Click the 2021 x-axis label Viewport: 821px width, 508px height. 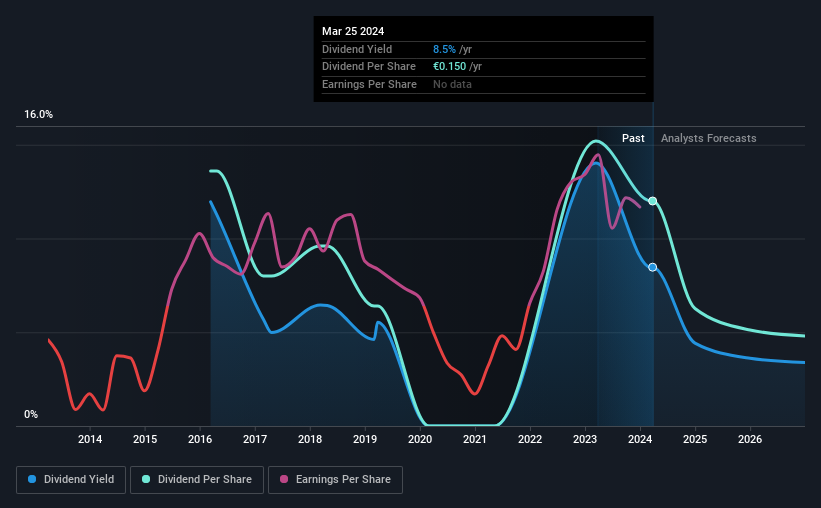[x=475, y=439]
